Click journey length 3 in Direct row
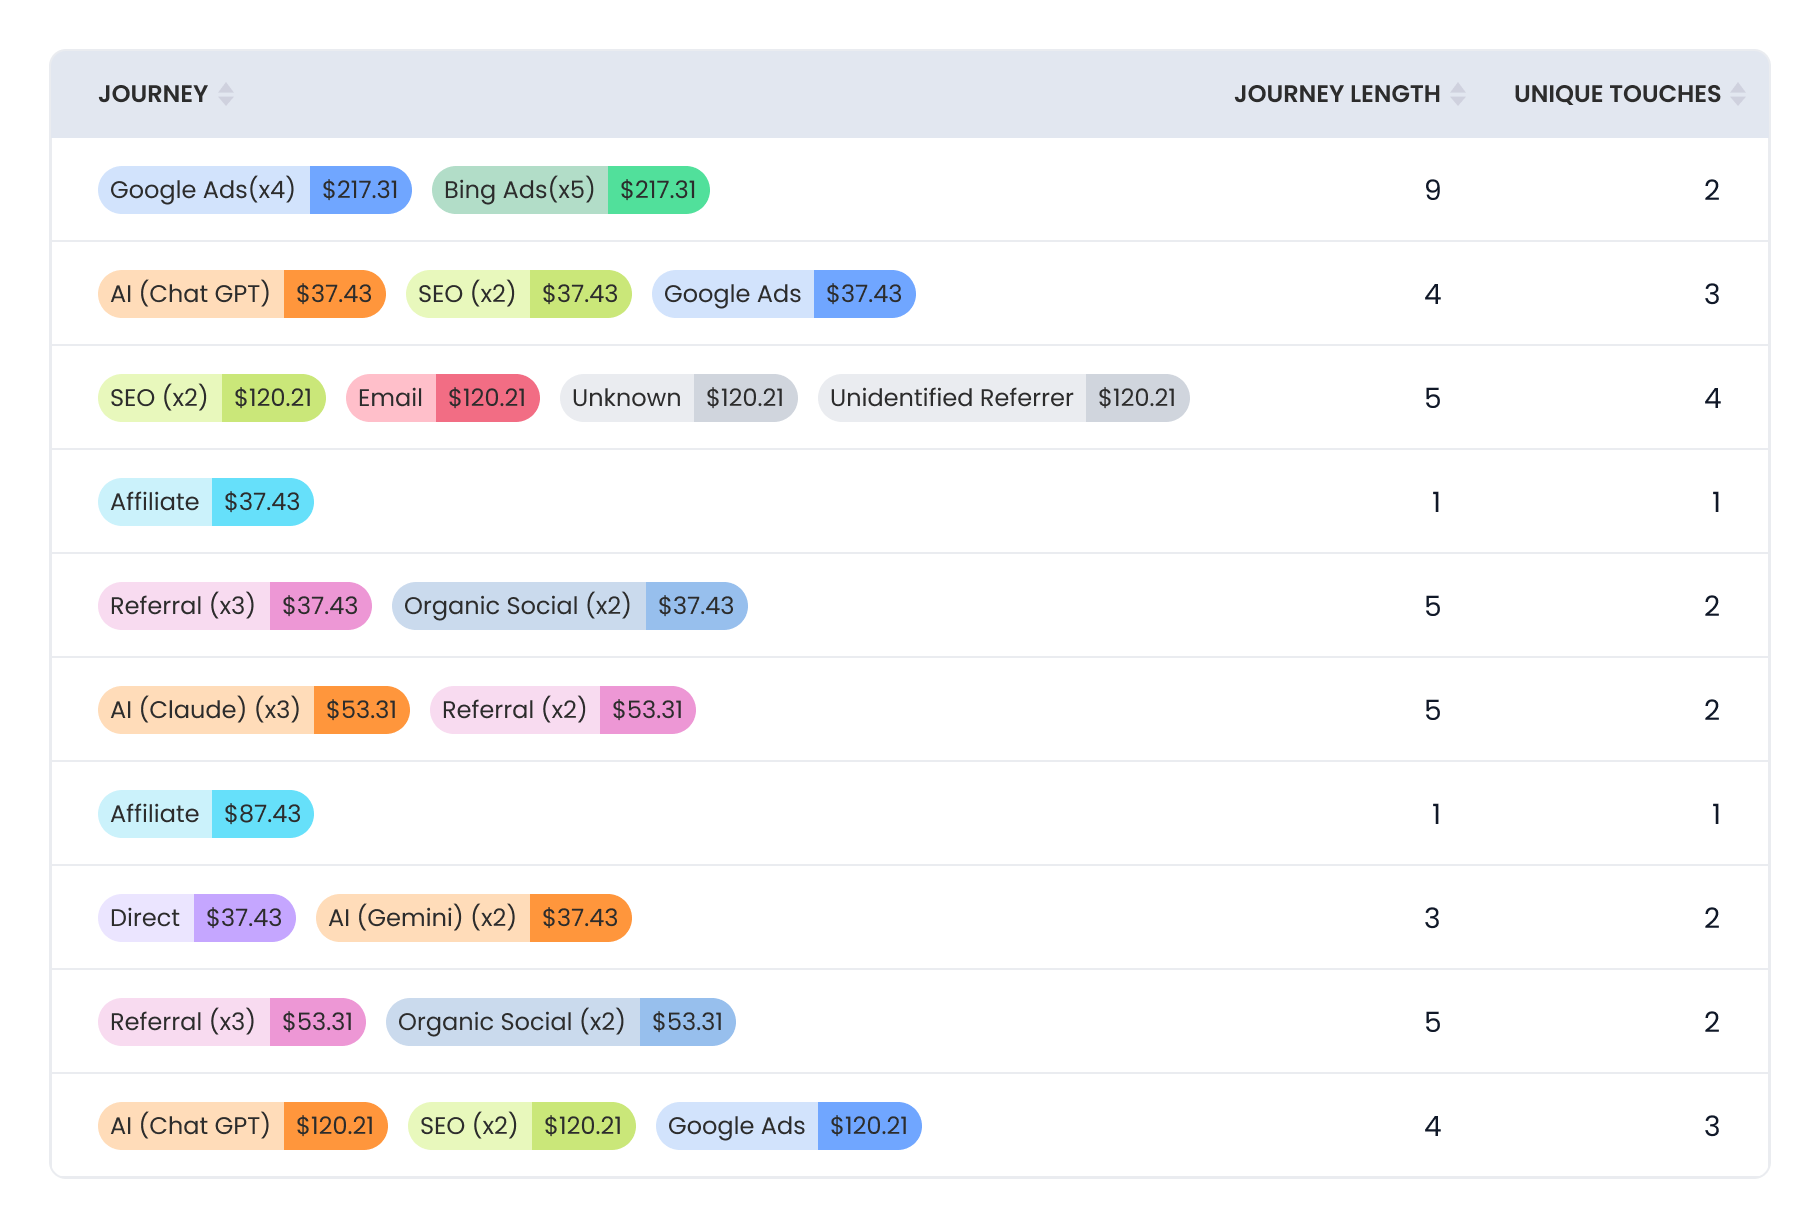1820x1228 pixels. [x=1433, y=918]
